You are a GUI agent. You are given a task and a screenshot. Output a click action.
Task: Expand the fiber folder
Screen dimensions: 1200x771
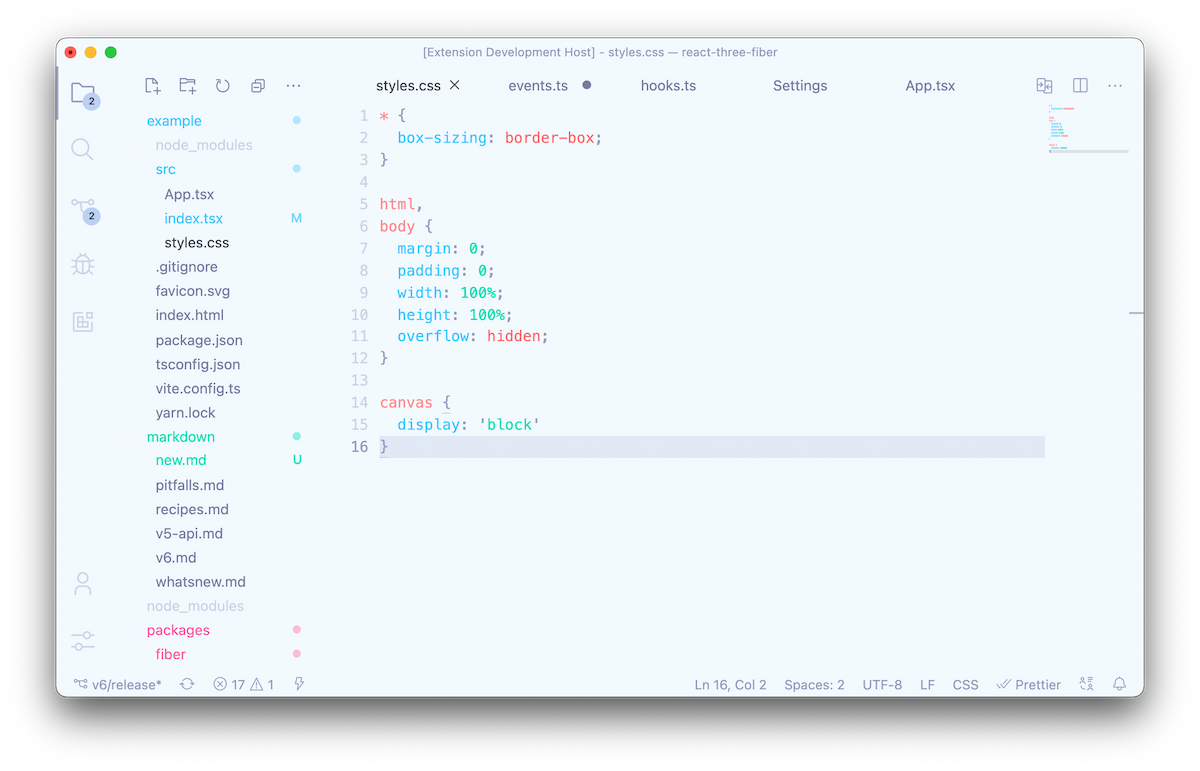point(170,654)
